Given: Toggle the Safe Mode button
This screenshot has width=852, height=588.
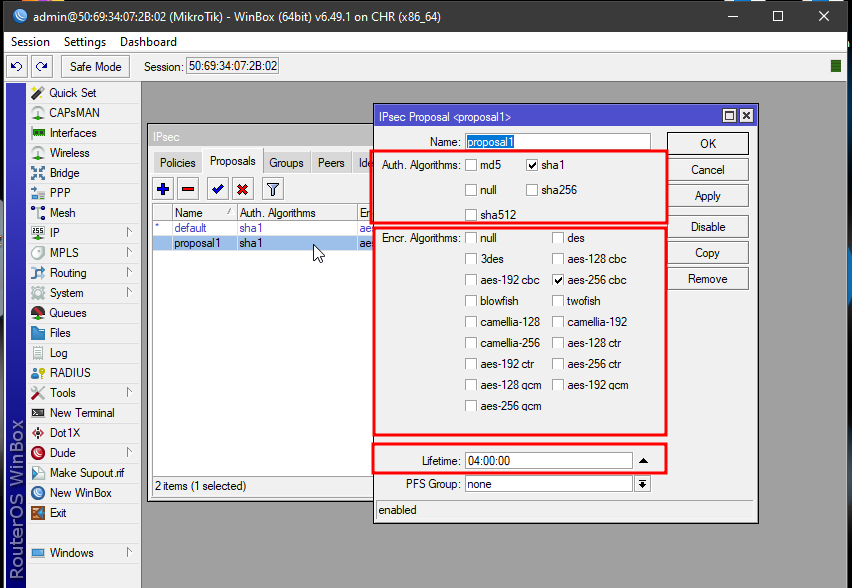Looking at the screenshot, I should coord(95,66).
